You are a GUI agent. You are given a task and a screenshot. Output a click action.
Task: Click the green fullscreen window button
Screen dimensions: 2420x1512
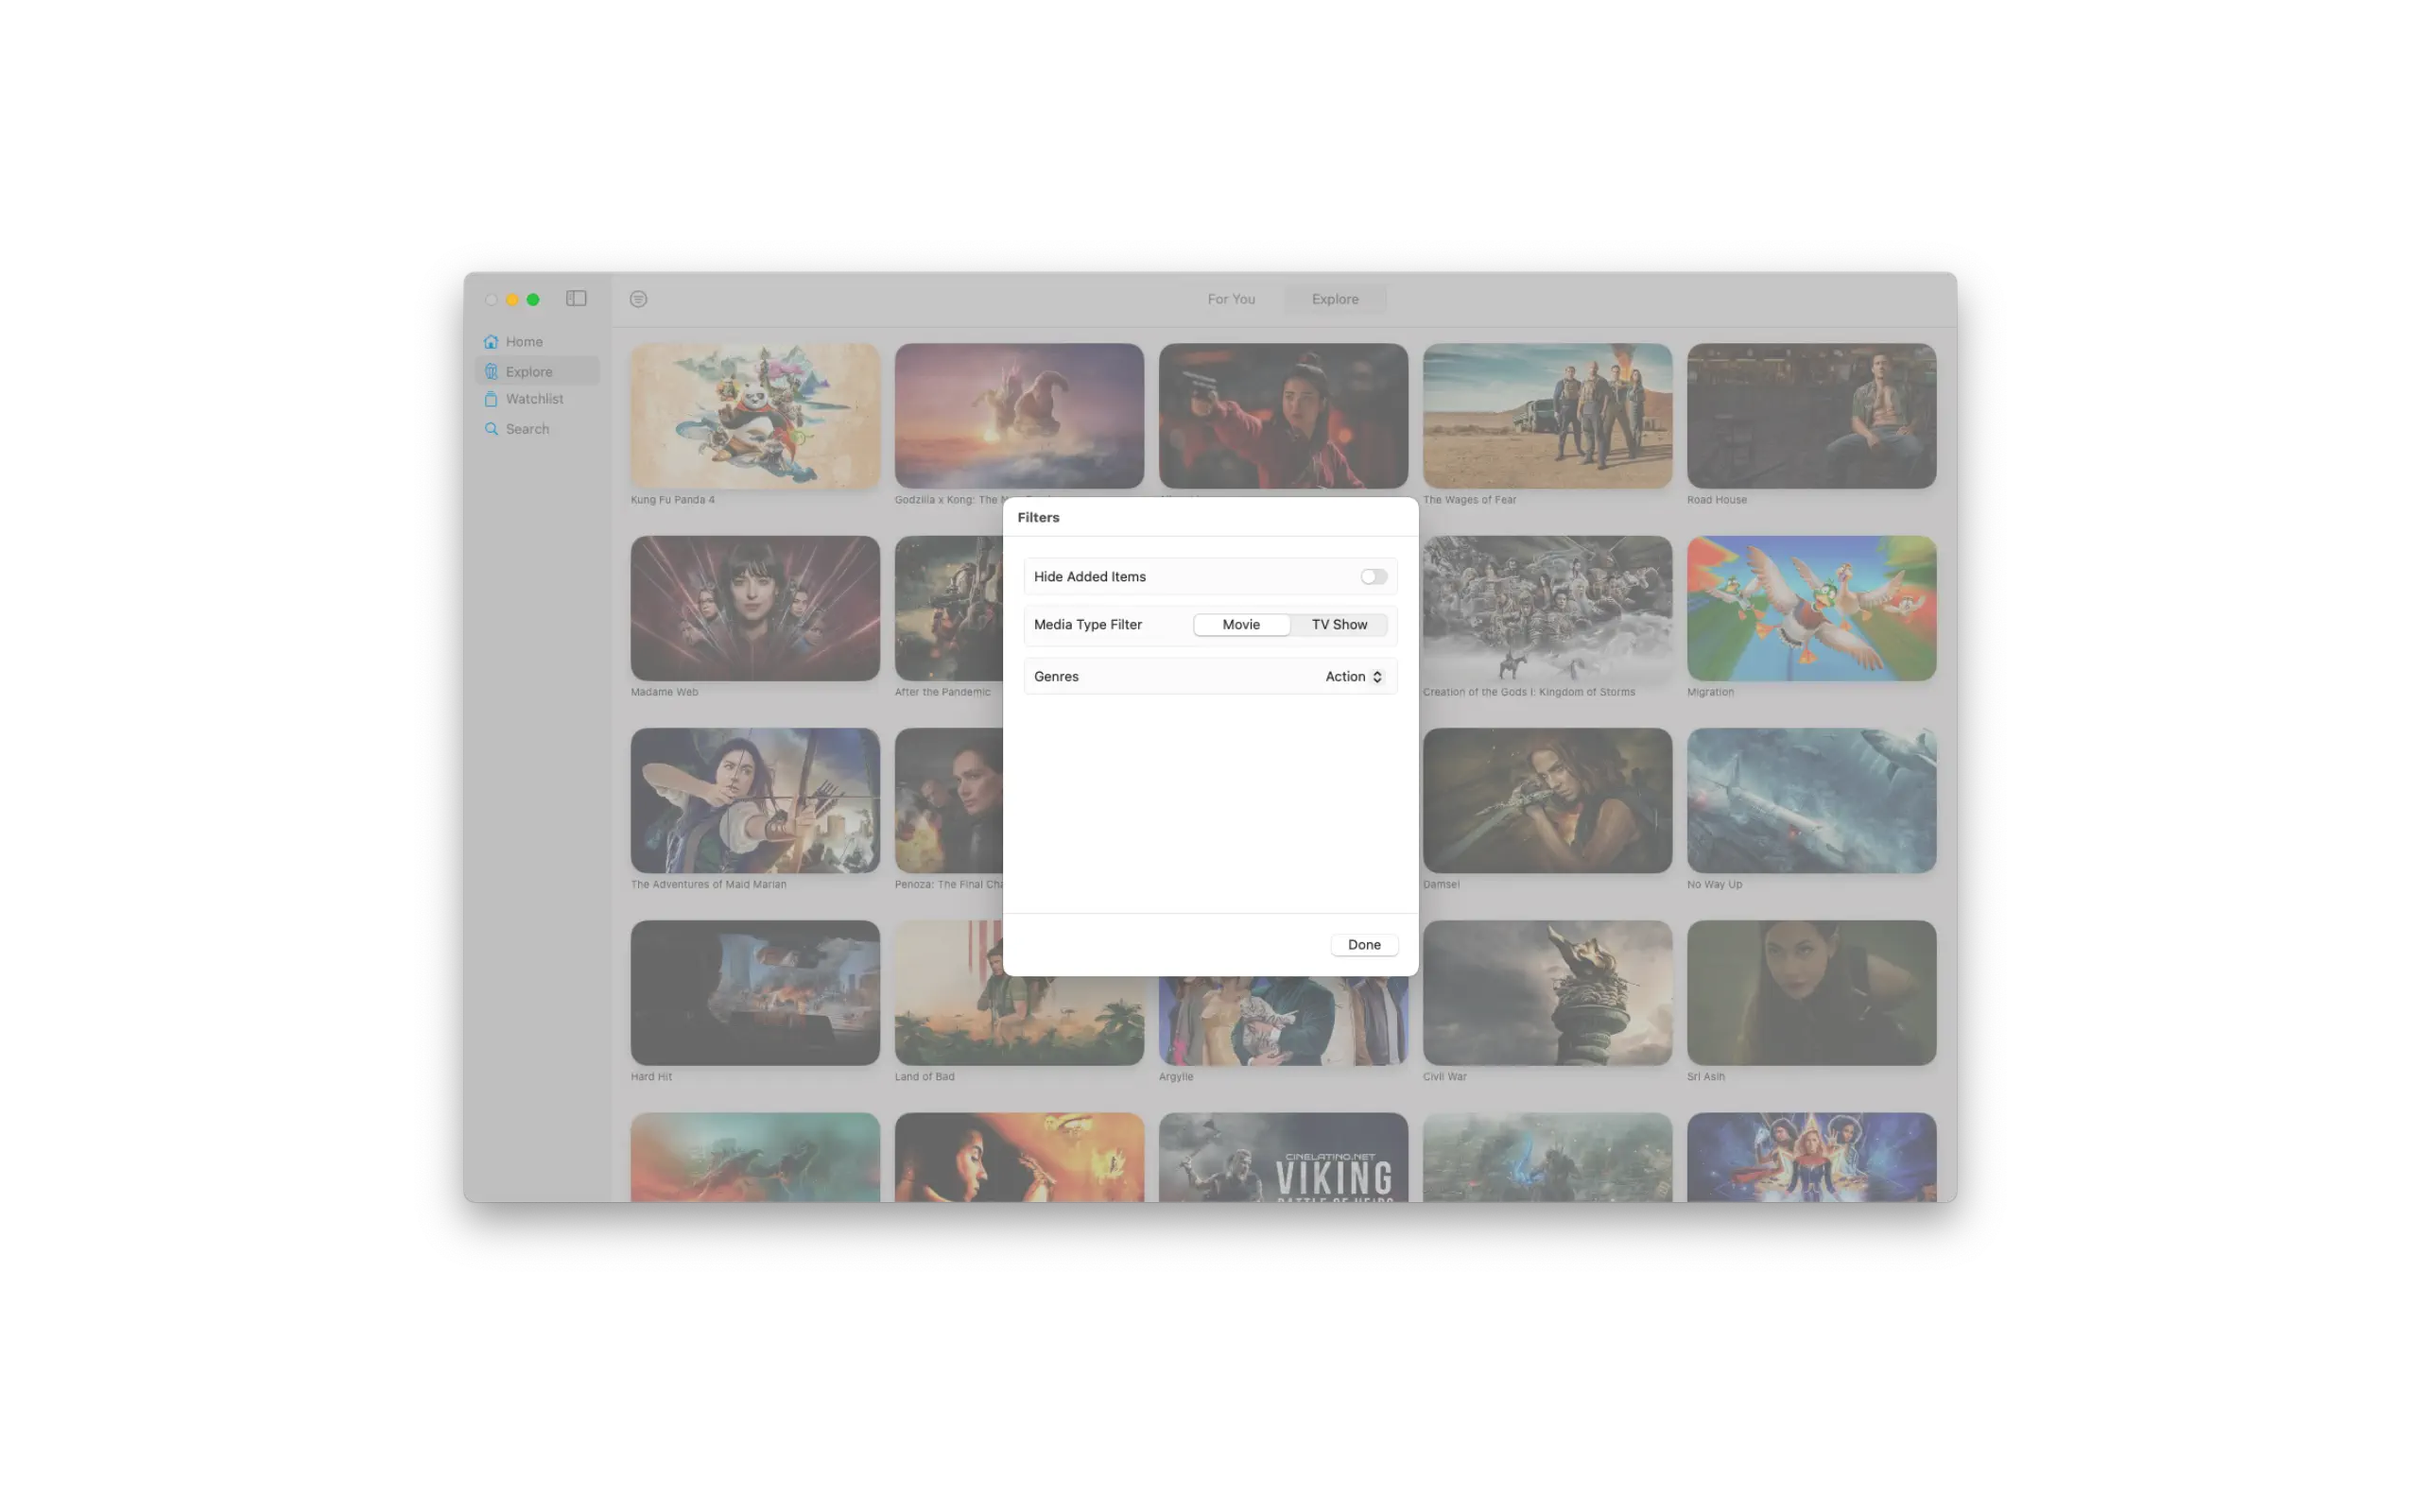[x=533, y=300]
